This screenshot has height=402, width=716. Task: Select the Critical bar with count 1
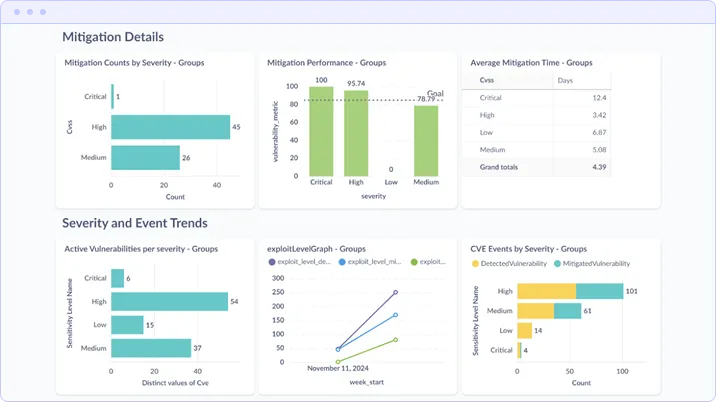[112, 96]
